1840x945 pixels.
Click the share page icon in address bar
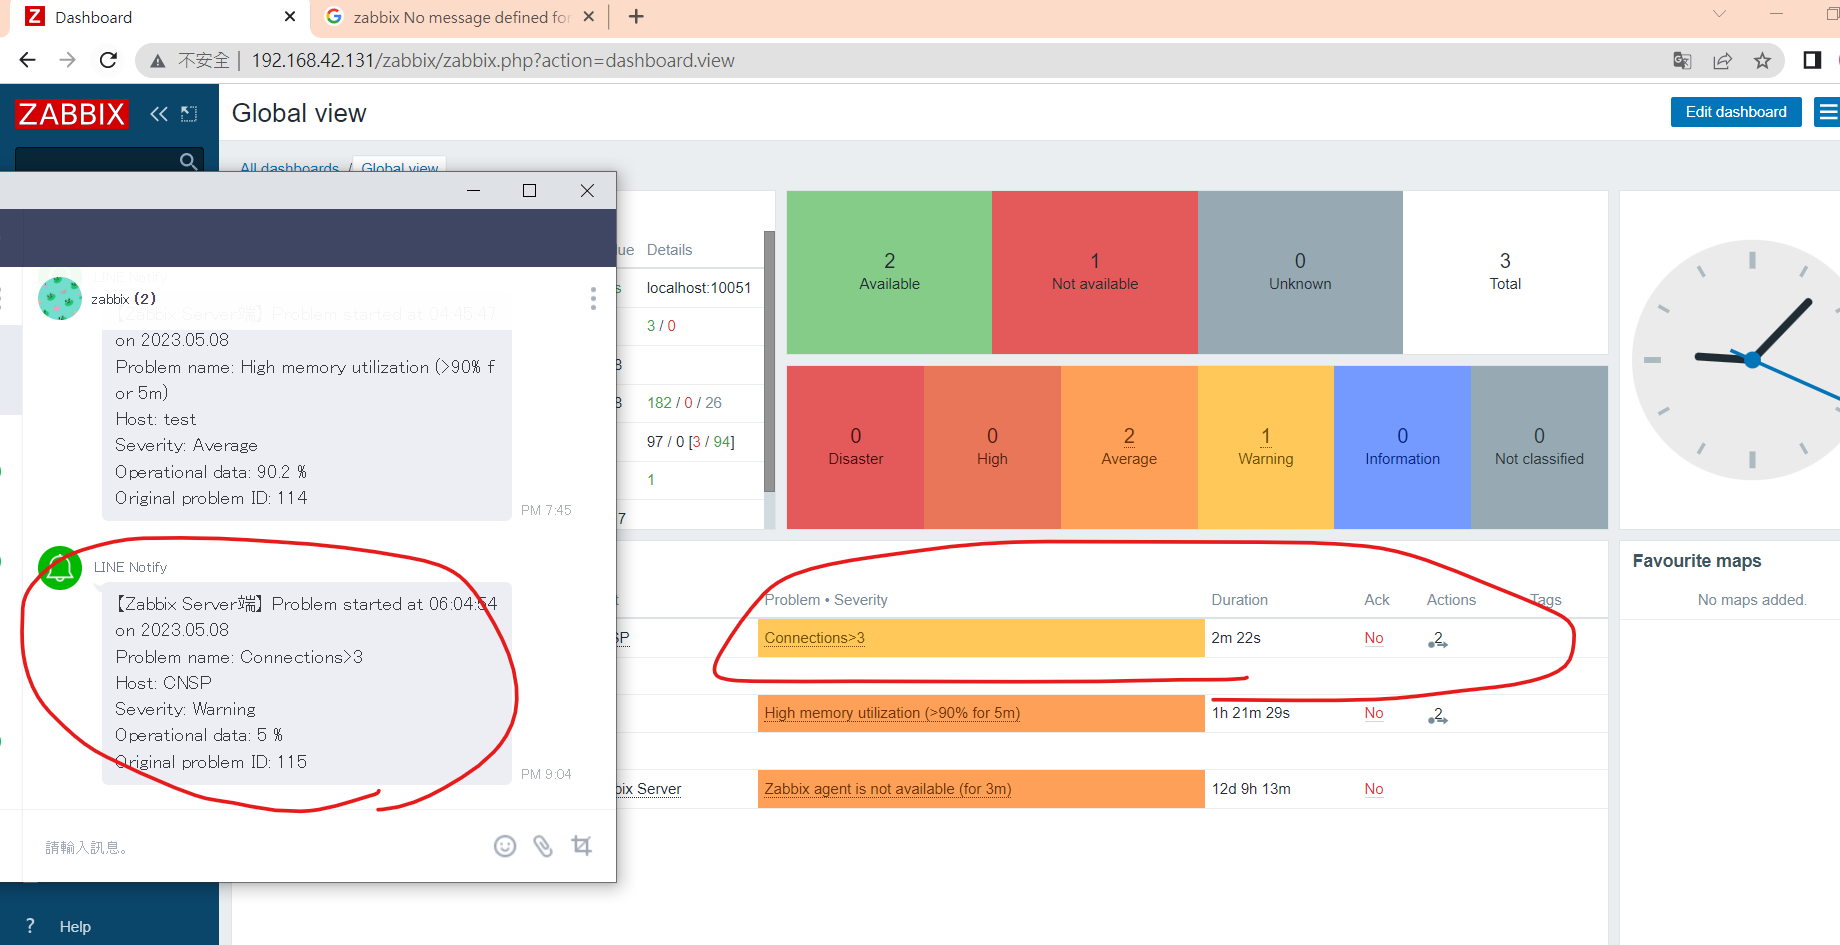point(1722,61)
